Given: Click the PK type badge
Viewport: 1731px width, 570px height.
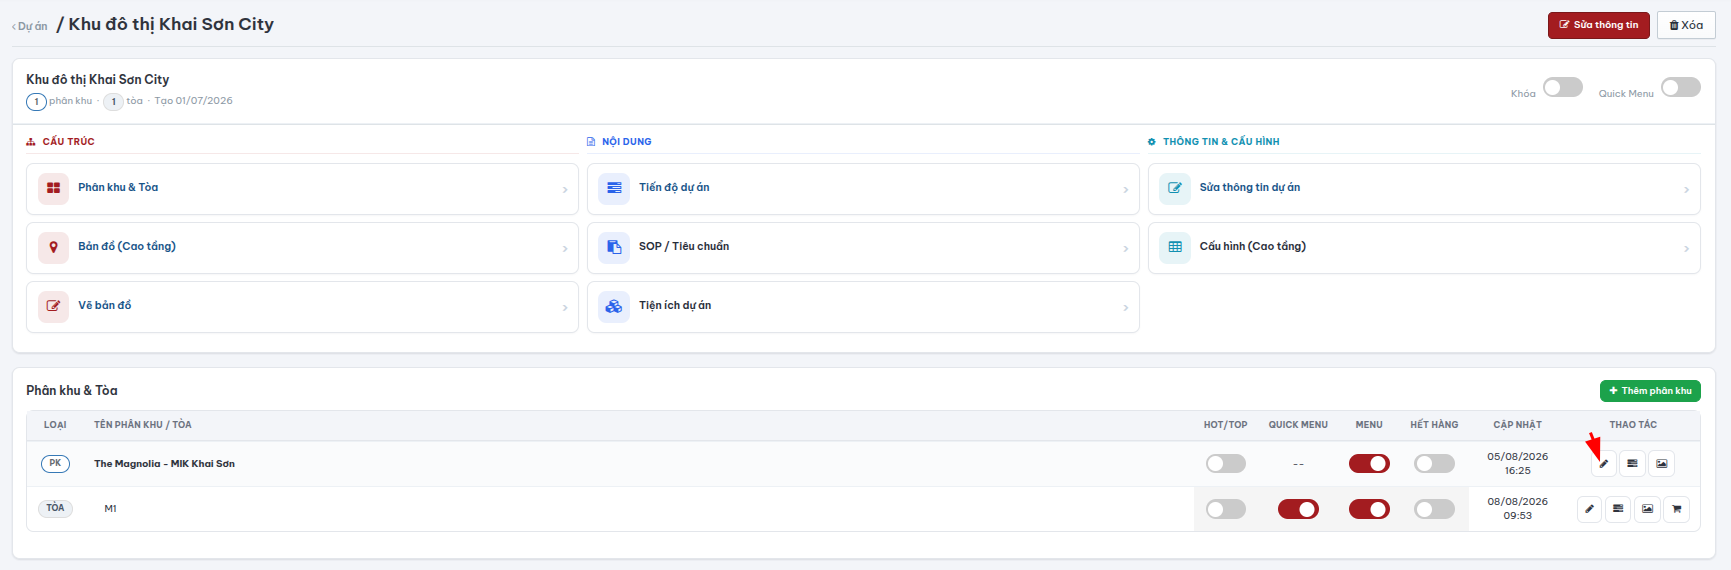Looking at the screenshot, I should [x=55, y=463].
